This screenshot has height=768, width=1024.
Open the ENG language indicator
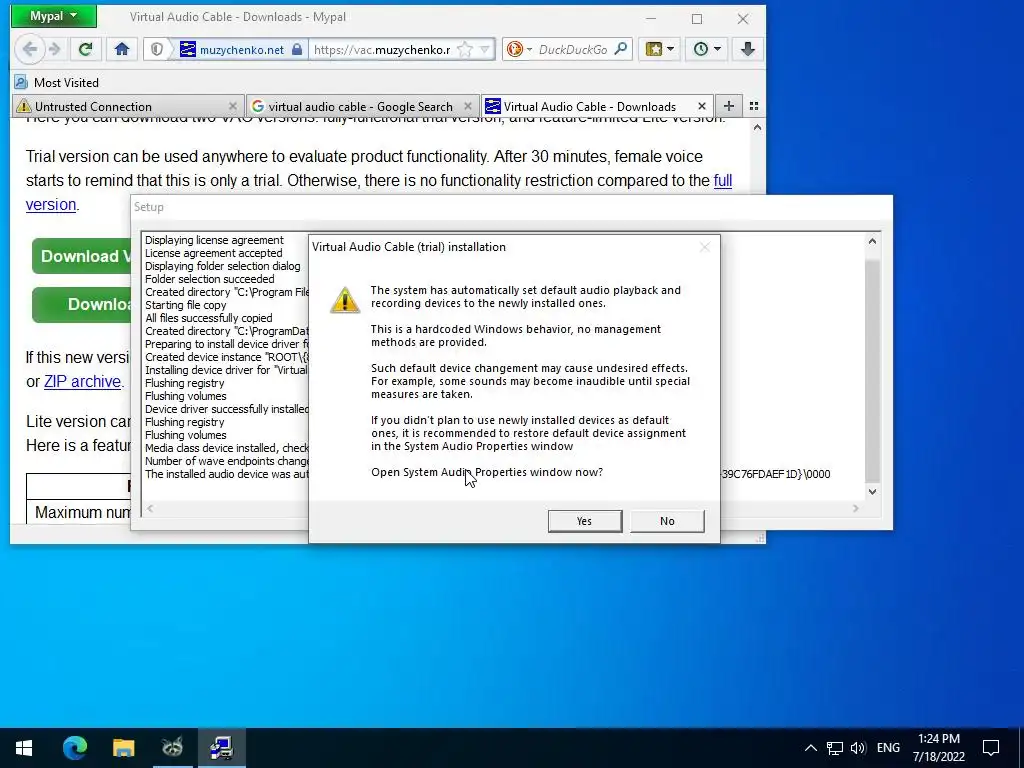click(x=888, y=748)
